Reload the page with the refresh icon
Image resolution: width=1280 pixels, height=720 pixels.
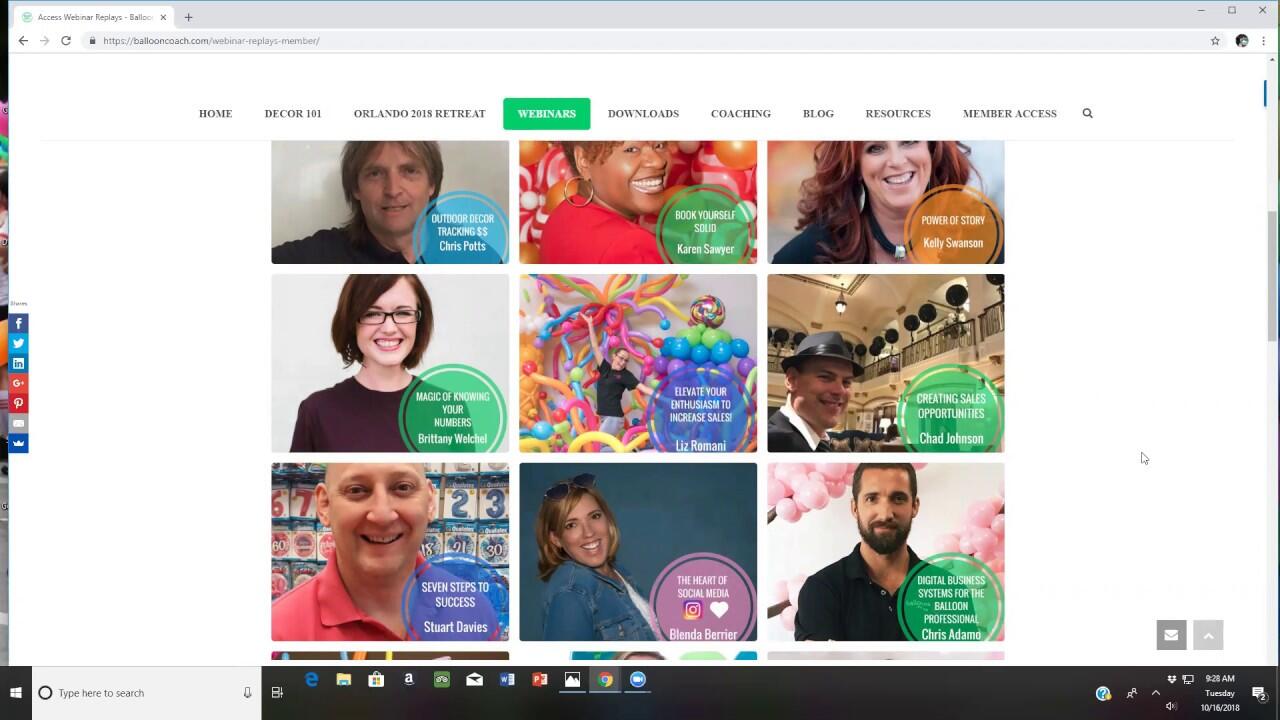(x=66, y=41)
